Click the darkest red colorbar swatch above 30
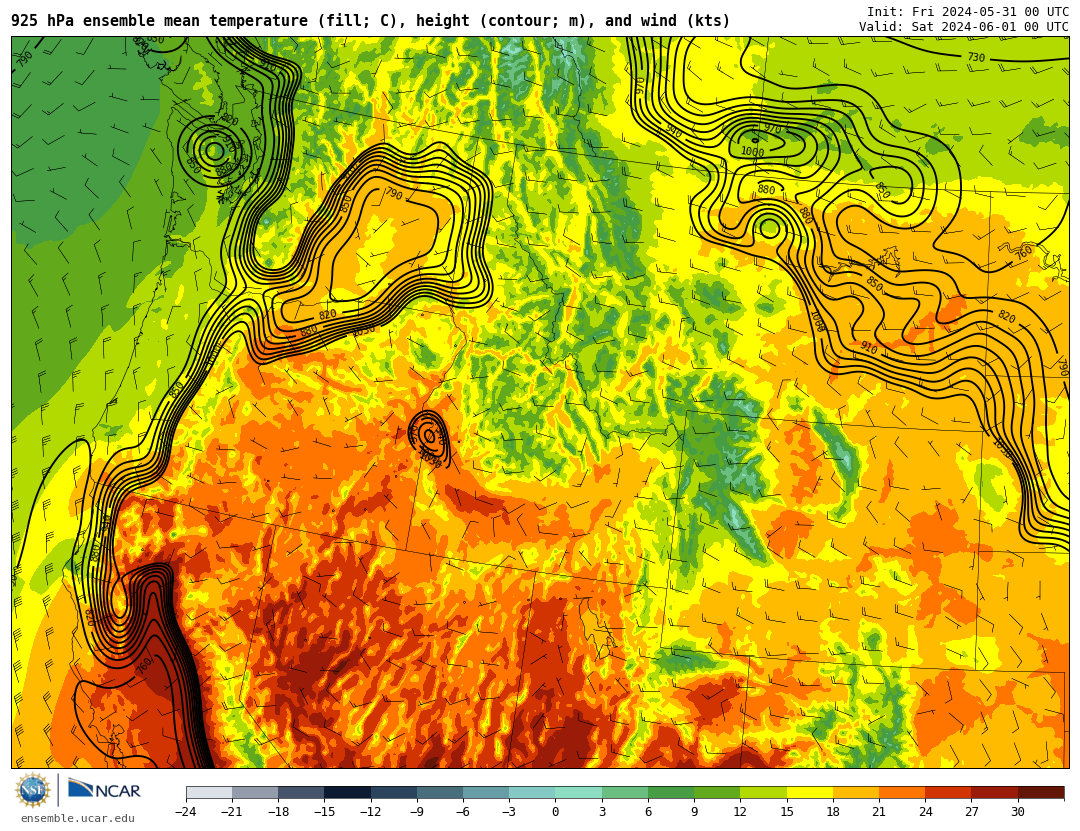This screenshot has width=1080, height=831. point(1041,792)
